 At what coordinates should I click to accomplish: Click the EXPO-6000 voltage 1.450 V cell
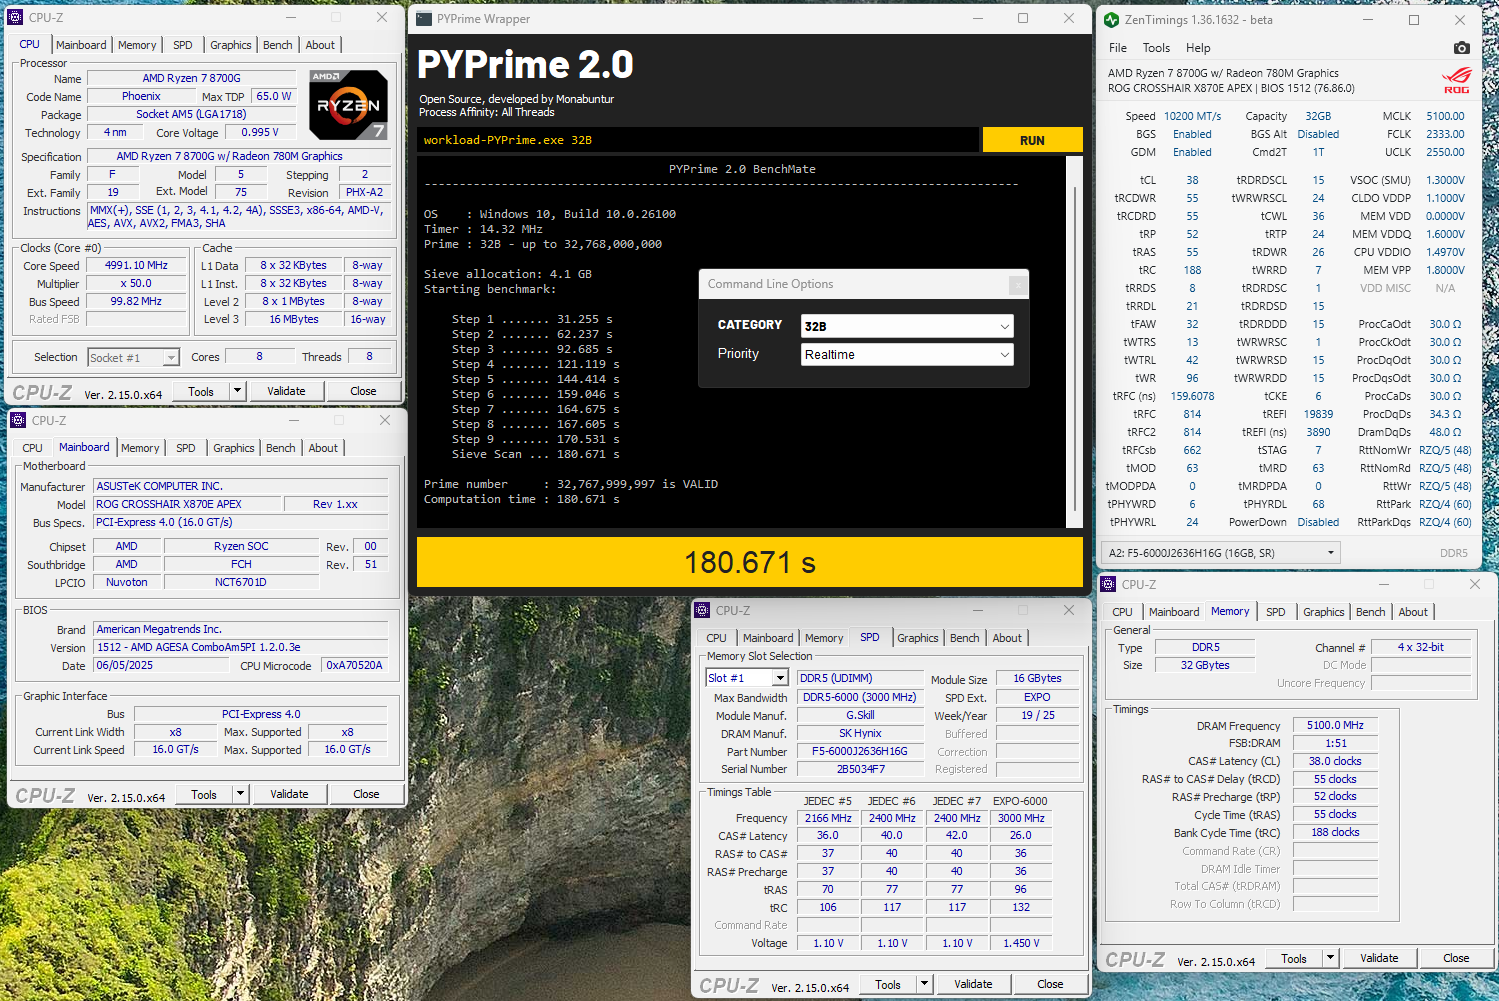(x=1021, y=943)
